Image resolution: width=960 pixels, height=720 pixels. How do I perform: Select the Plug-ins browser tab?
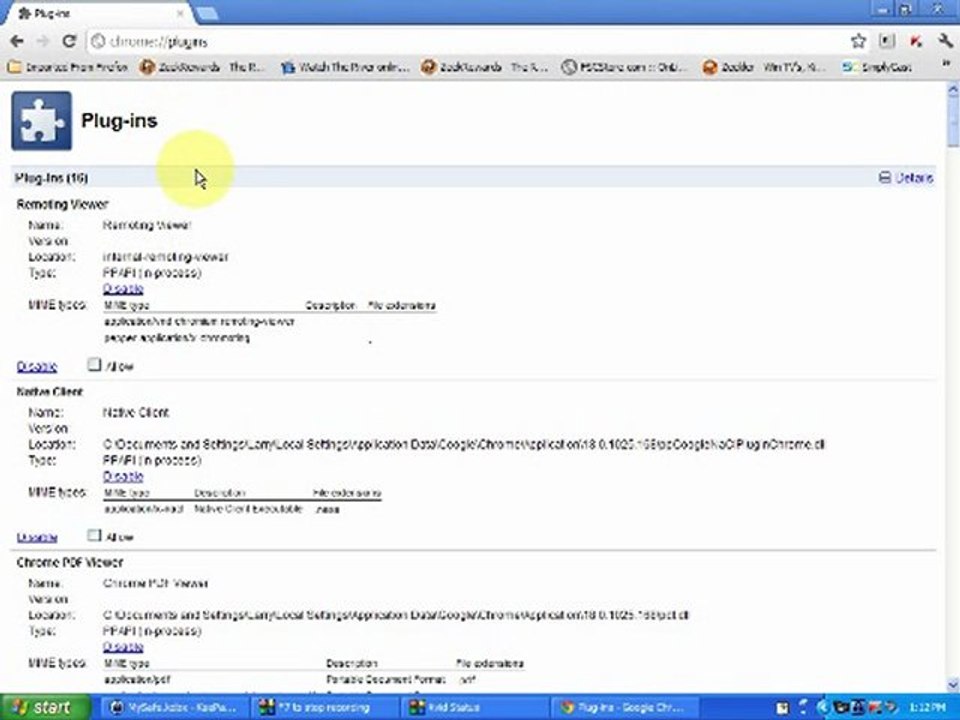point(98,13)
